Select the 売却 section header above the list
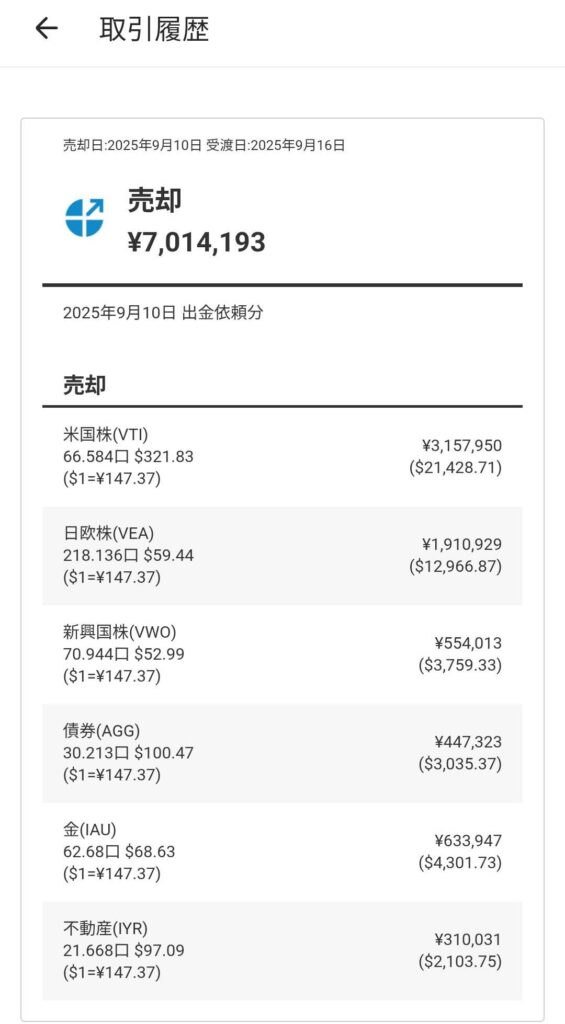 [x=85, y=385]
